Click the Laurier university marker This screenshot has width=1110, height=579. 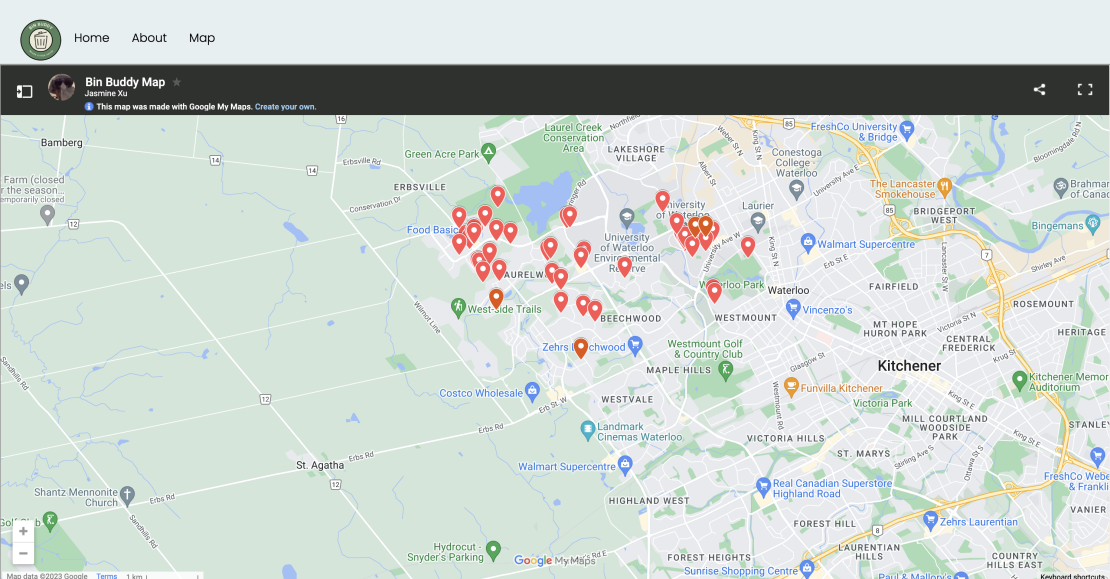(x=758, y=221)
